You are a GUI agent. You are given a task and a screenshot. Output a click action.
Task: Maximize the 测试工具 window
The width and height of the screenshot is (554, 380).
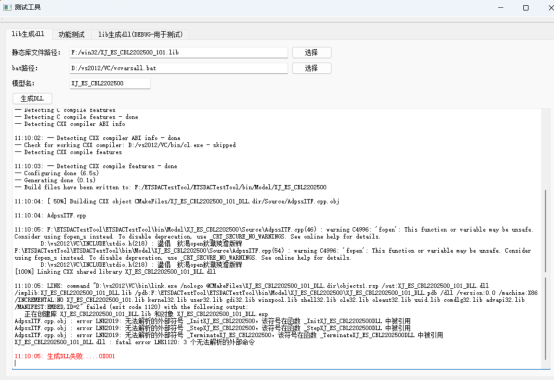(x=526, y=7)
